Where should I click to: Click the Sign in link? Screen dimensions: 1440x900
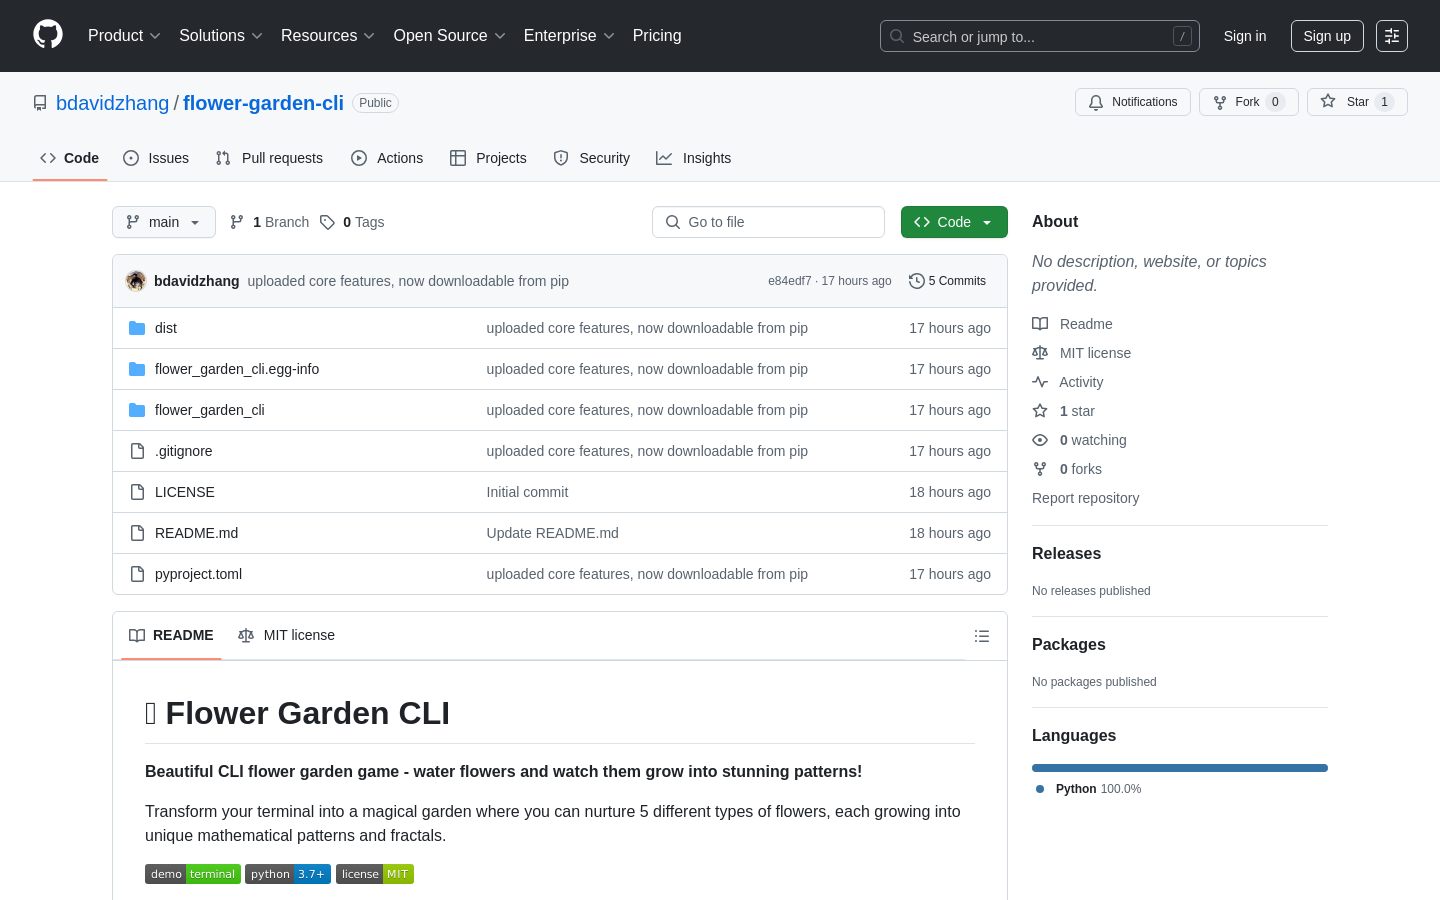click(x=1245, y=36)
